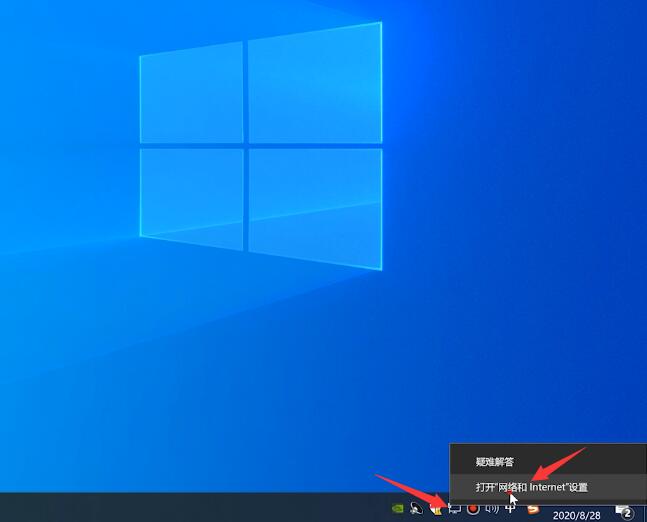
Task: Open the notification center icon
Action: click(x=624, y=512)
